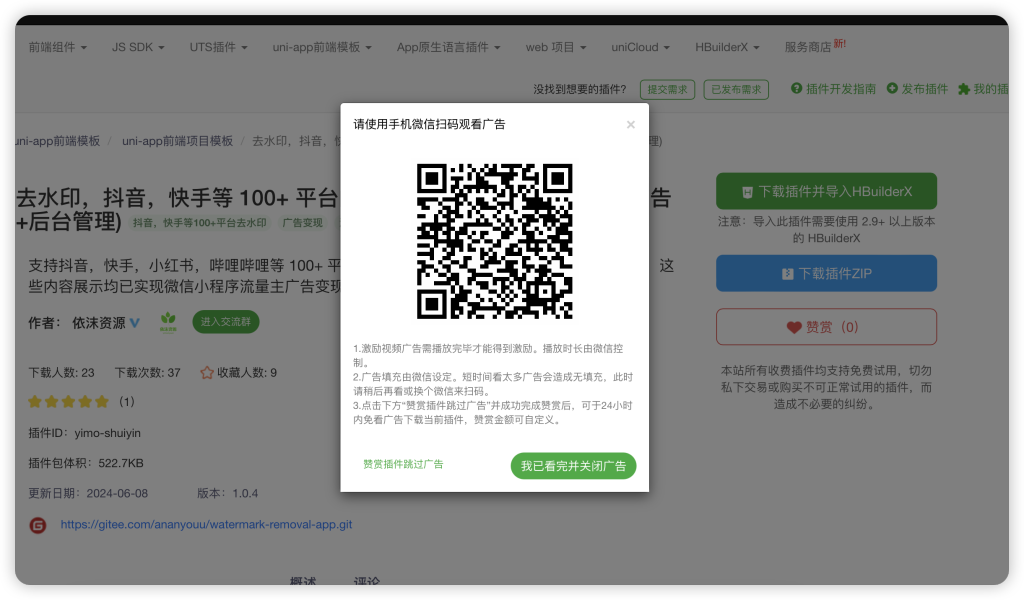Click 插件ID: yimo-shuiyin text

click(84, 433)
